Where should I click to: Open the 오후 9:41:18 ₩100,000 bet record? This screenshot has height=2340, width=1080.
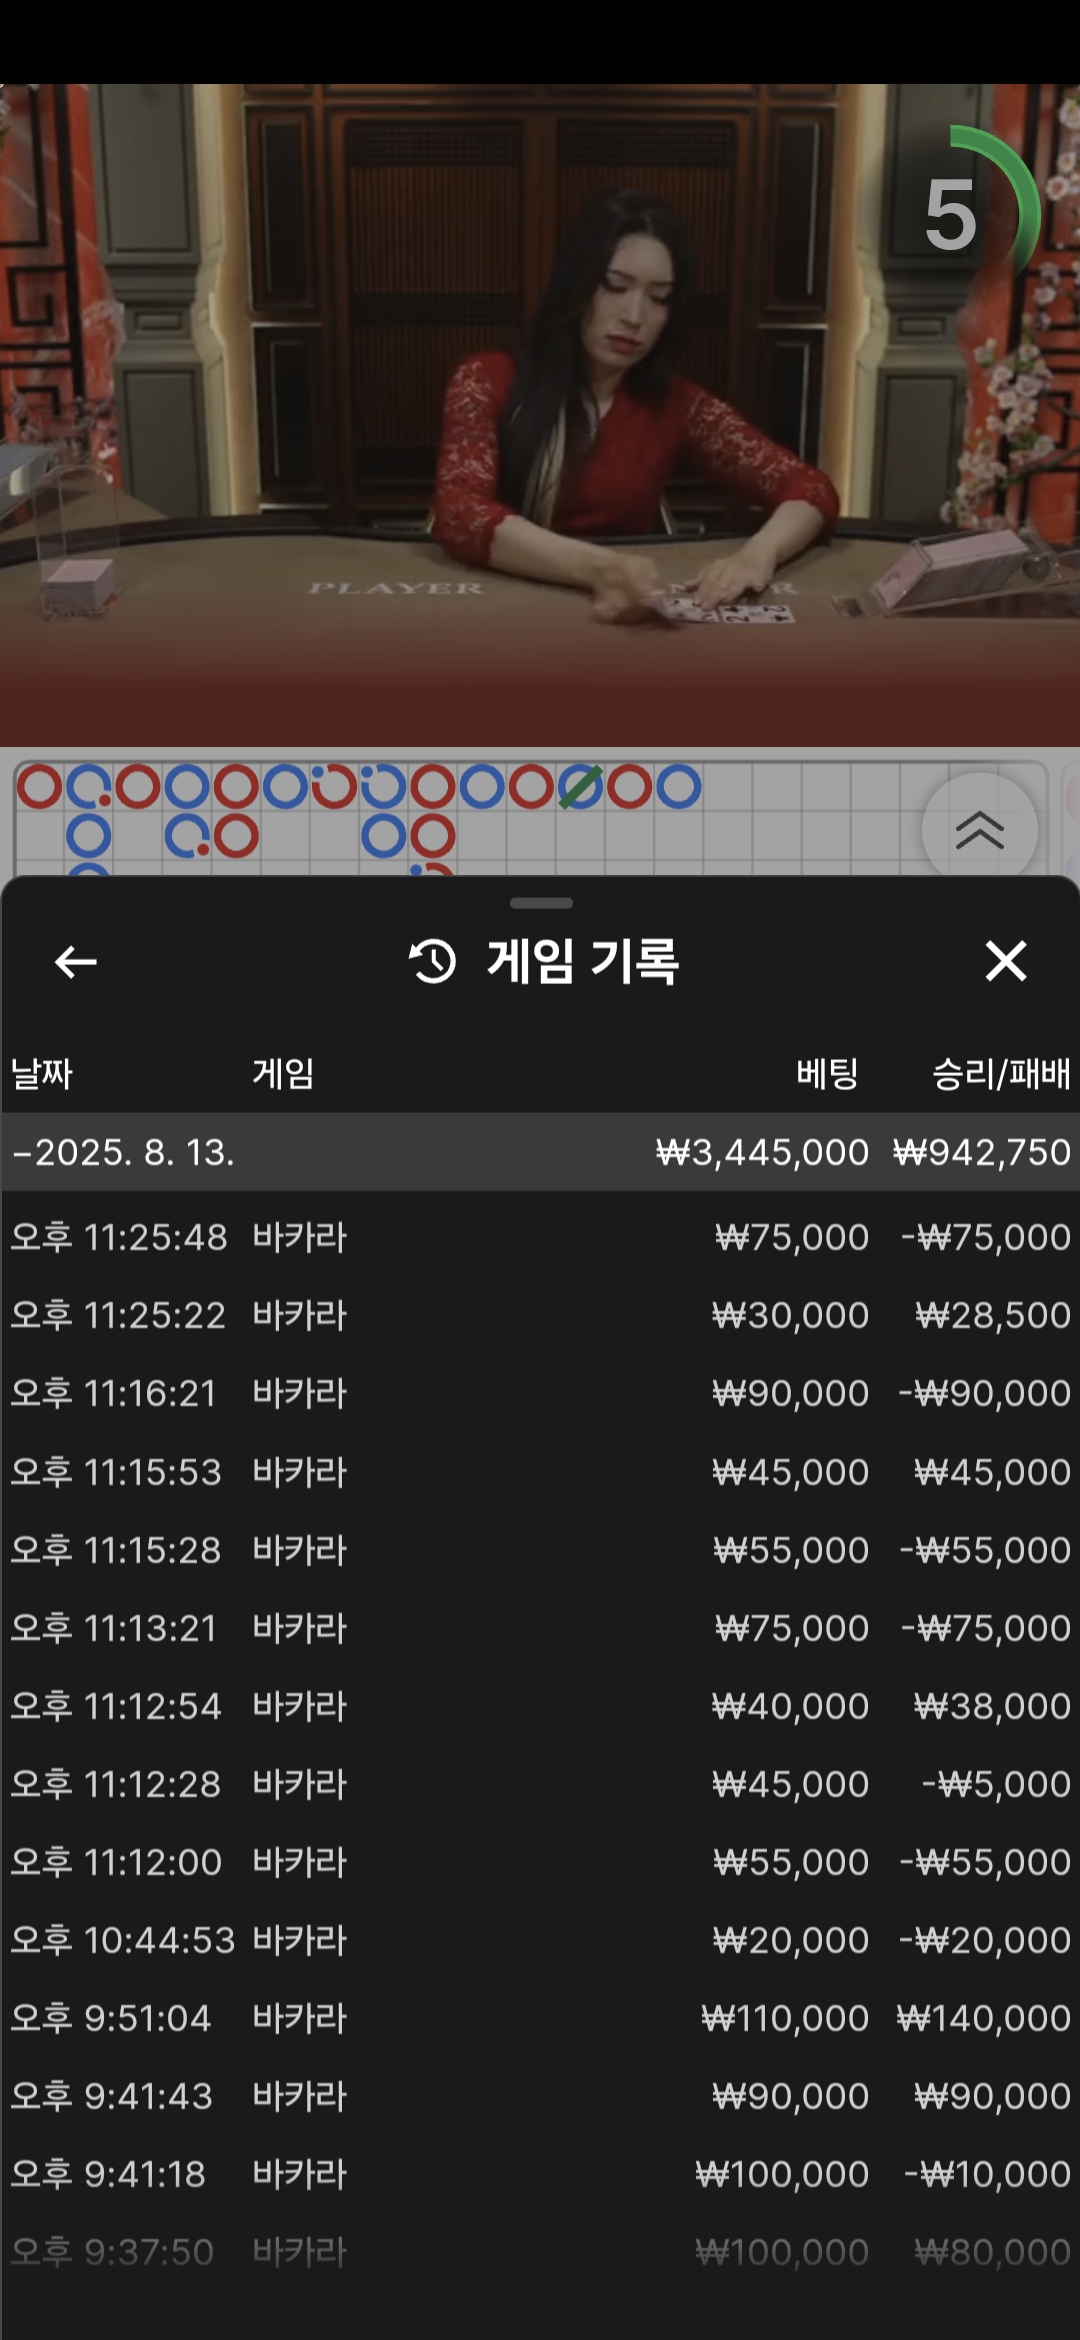(x=540, y=2174)
